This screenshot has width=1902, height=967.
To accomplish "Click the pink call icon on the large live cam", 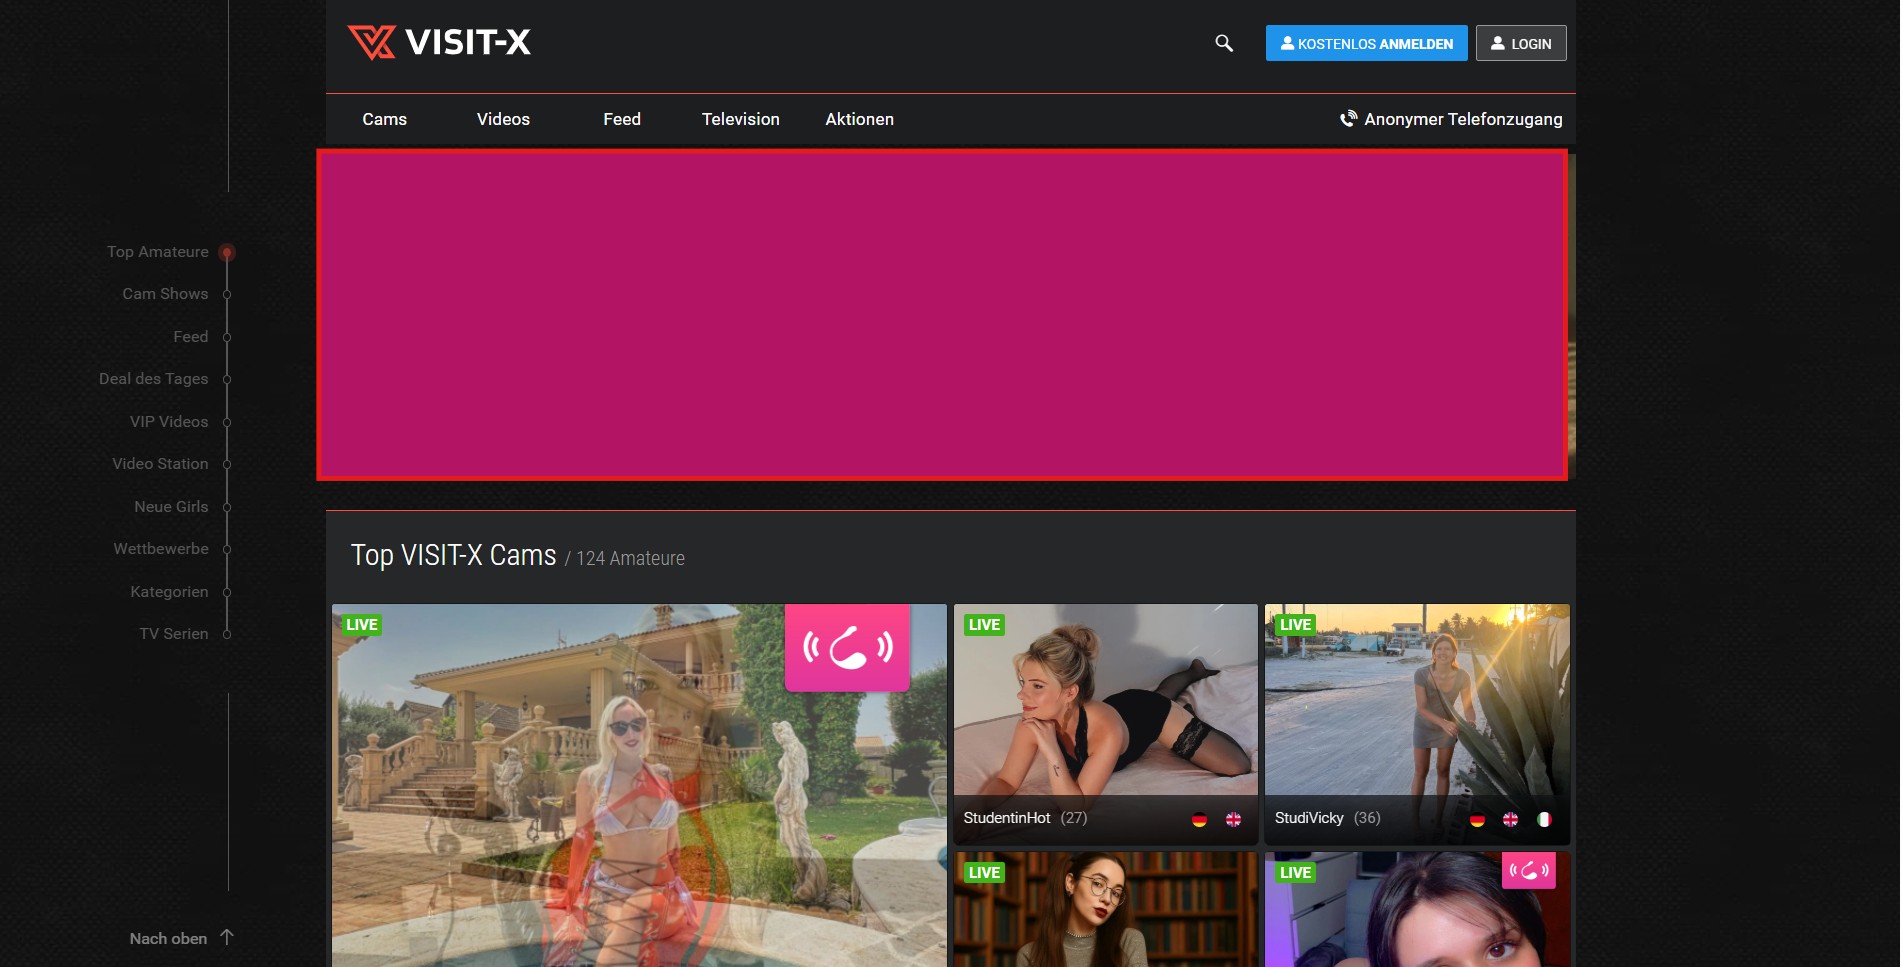I will [x=846, y=648].
